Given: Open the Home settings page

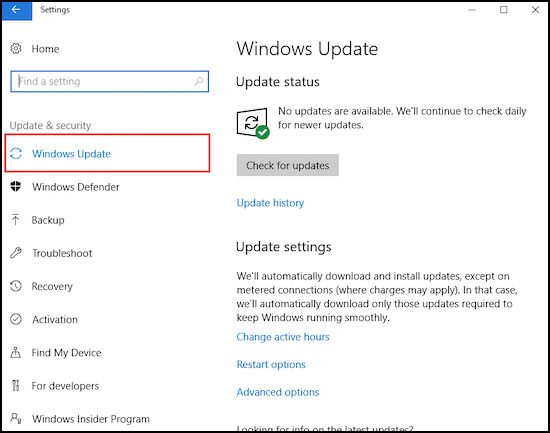Looking at the screenshot, I should pos(45,49).
